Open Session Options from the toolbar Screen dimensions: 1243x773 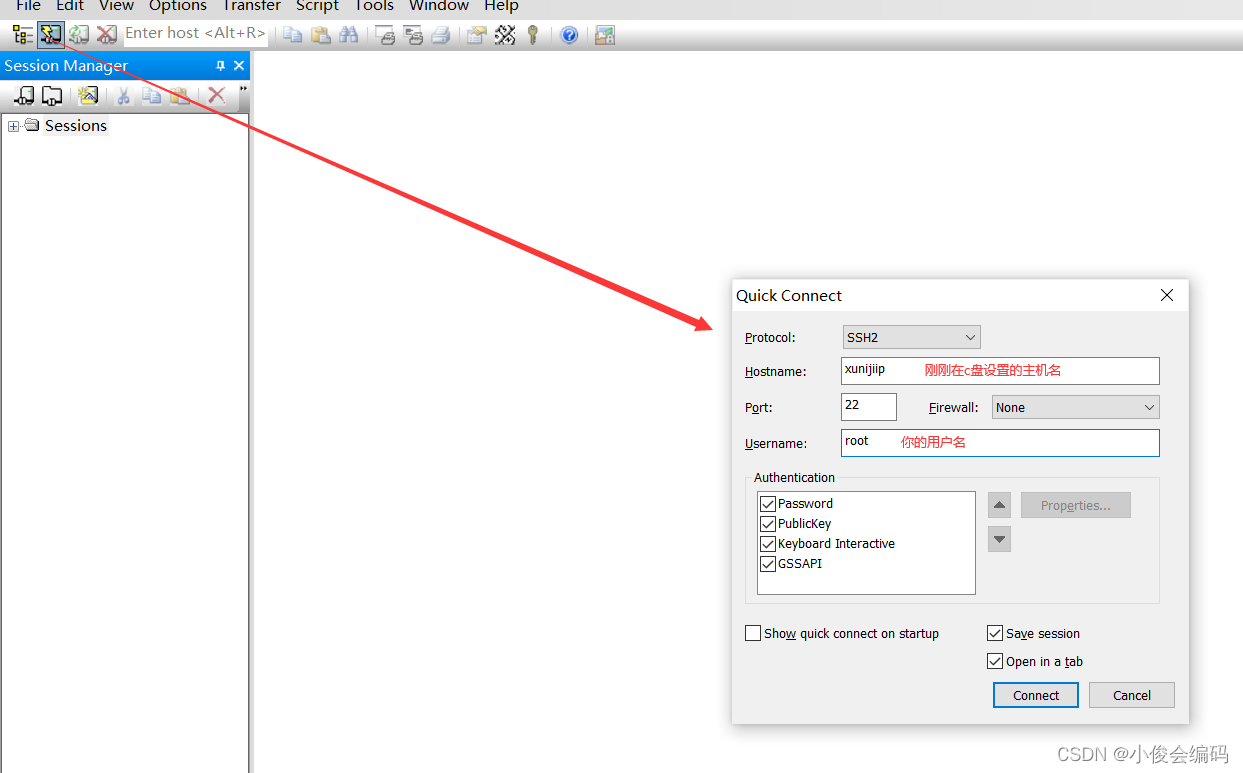477,35
